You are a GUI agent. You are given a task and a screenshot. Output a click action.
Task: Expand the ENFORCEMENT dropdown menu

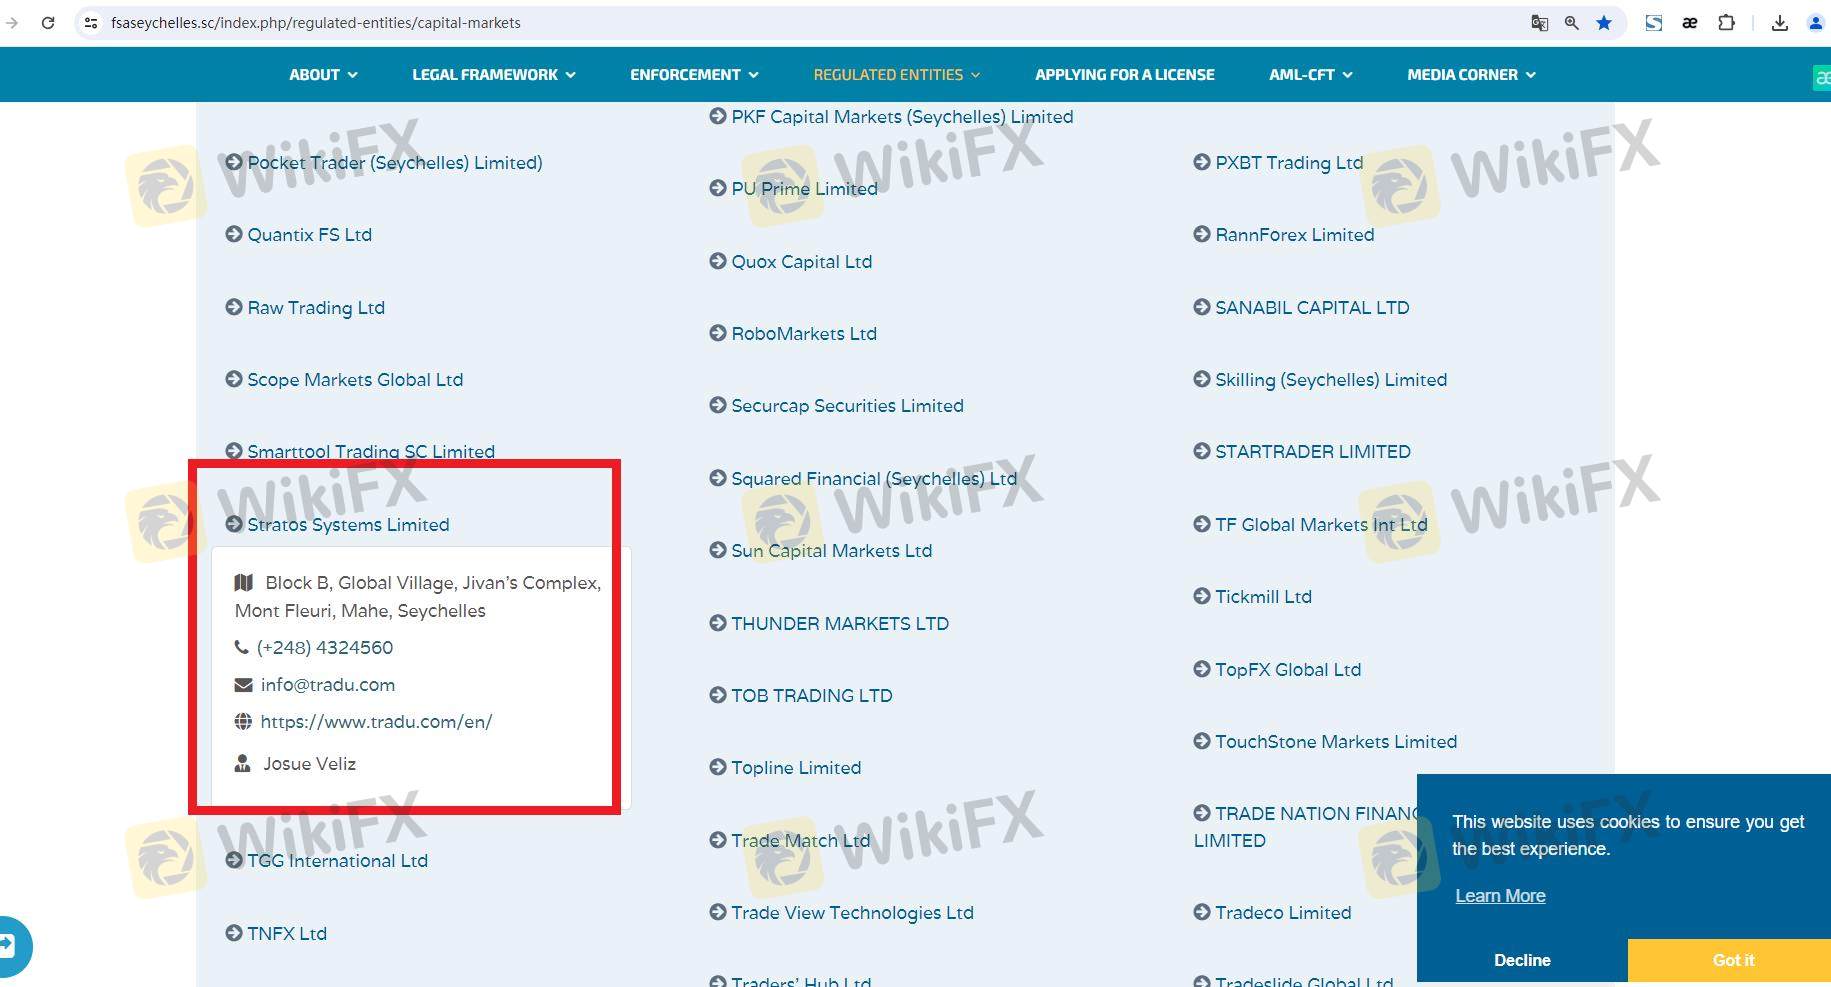pyautogui.click(x=694, y=74)
